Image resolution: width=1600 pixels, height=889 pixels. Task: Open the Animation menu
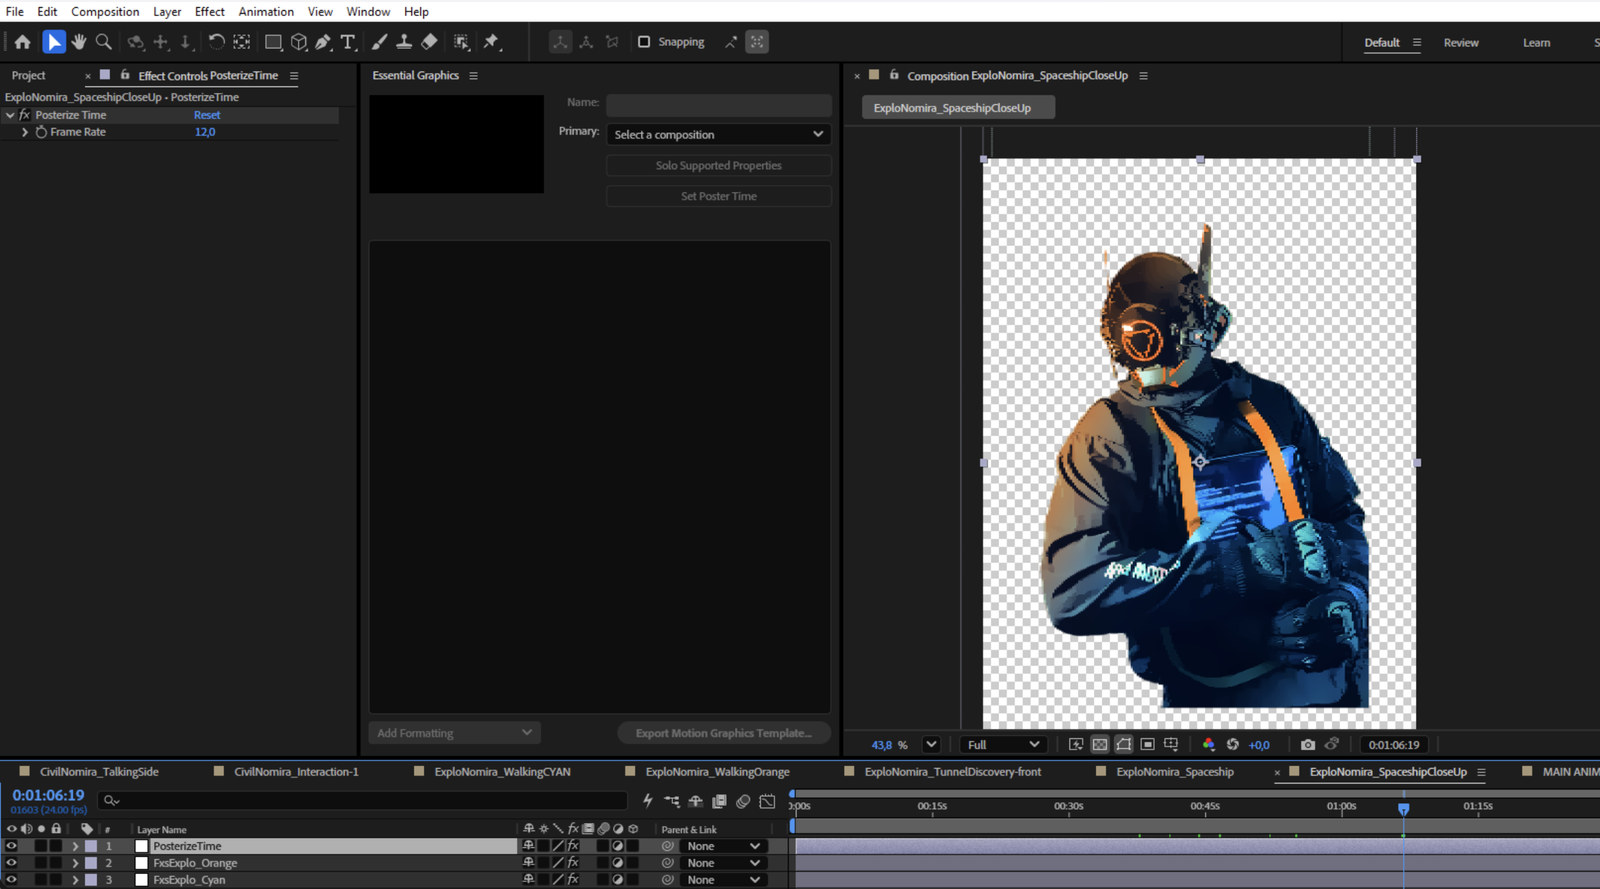pyautogui.click(x=266, y=11)
